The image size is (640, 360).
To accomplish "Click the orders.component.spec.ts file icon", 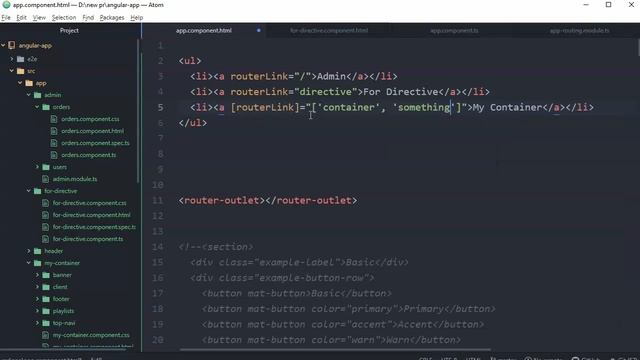I will (54, 143).
